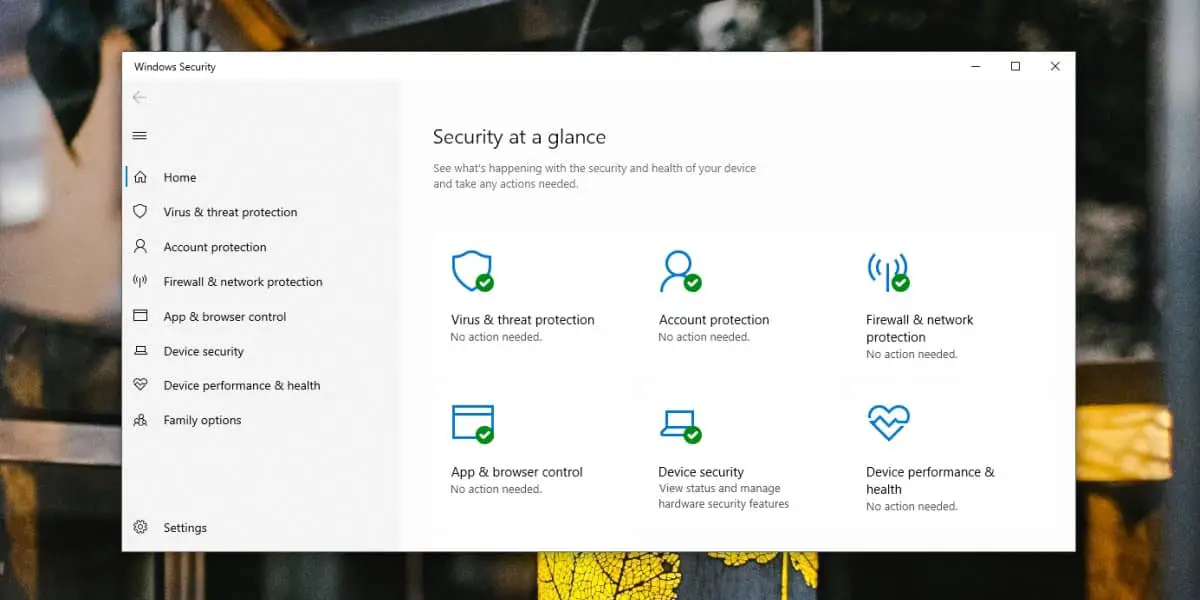This screenshot has height=600, width=1200.
Task: Click the shield icon in sidebar
Action: 140,212
